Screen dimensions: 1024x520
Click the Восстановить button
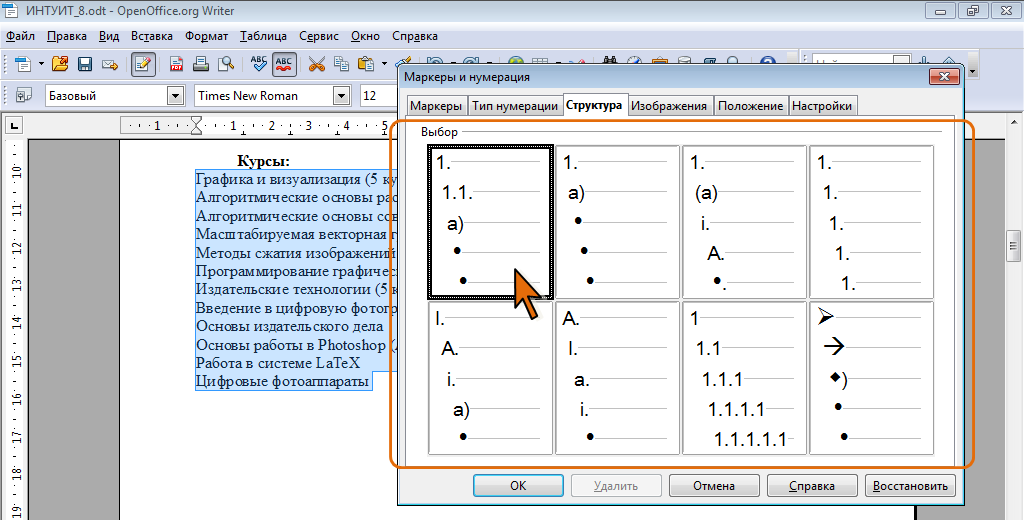click(910, 486)
